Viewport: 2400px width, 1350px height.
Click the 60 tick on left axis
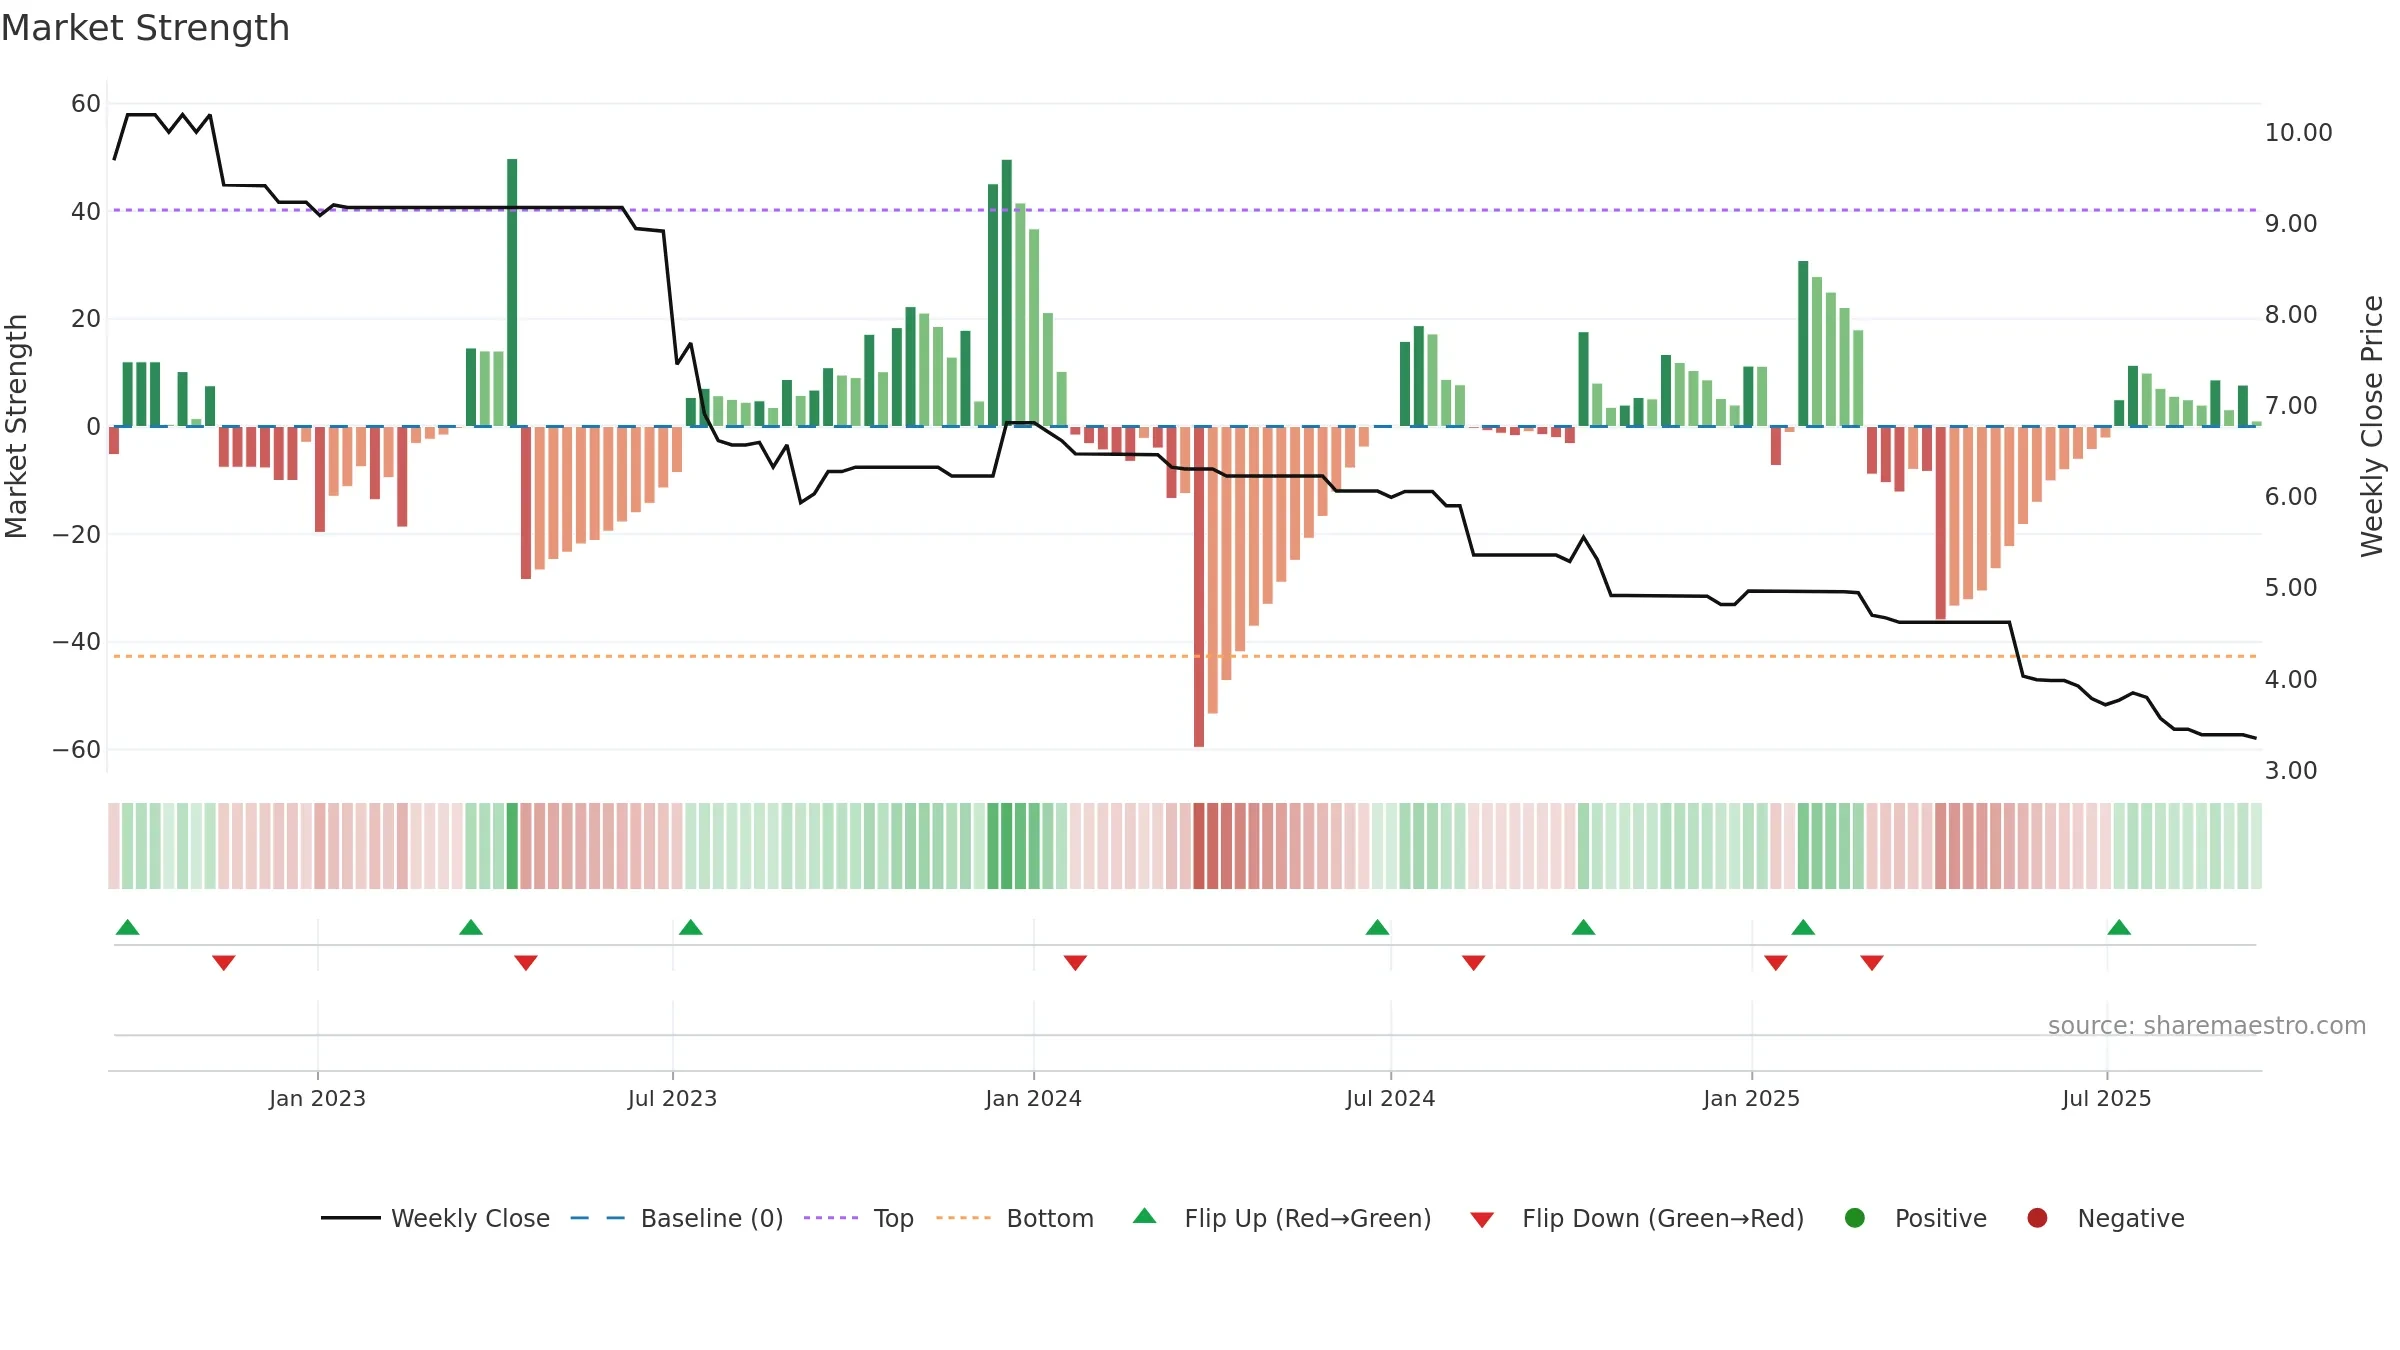point(86,104)
